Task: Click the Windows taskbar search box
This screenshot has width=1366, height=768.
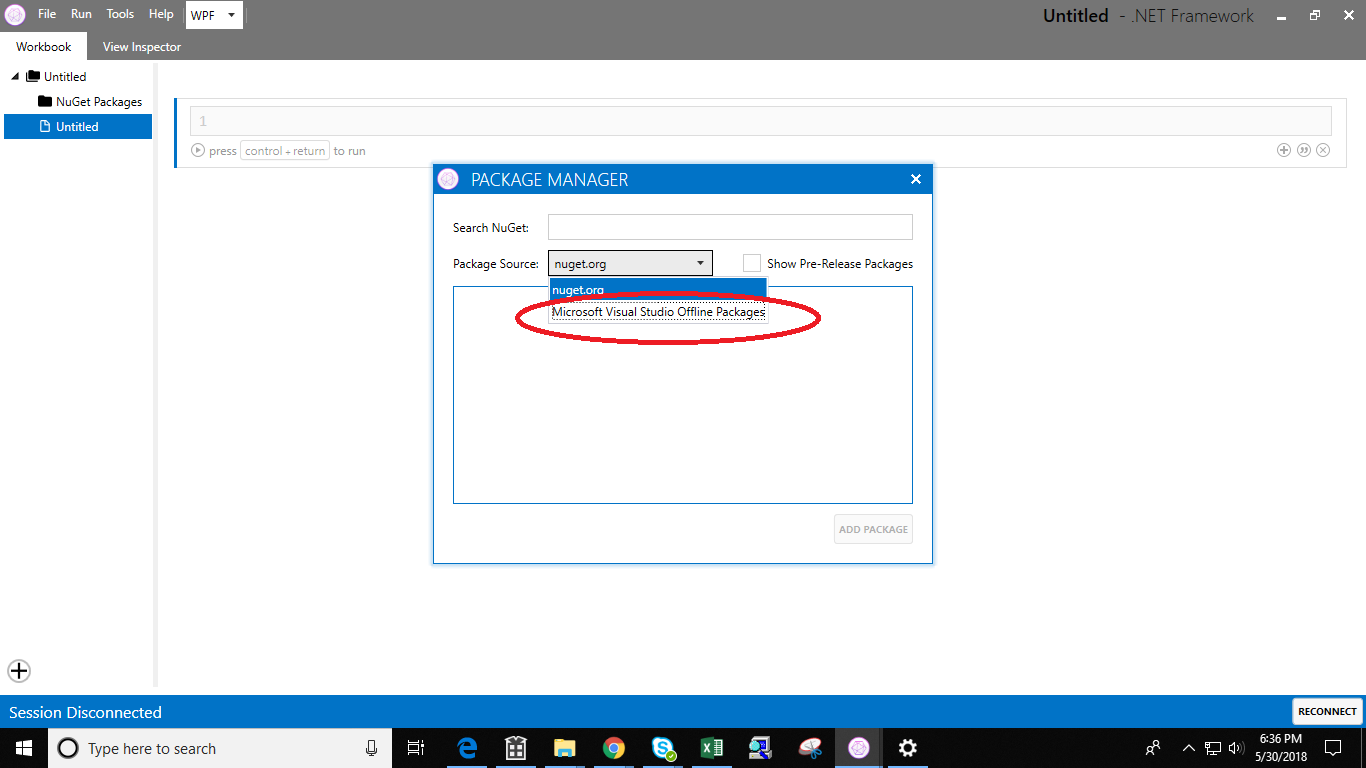Action: [220, 748]
